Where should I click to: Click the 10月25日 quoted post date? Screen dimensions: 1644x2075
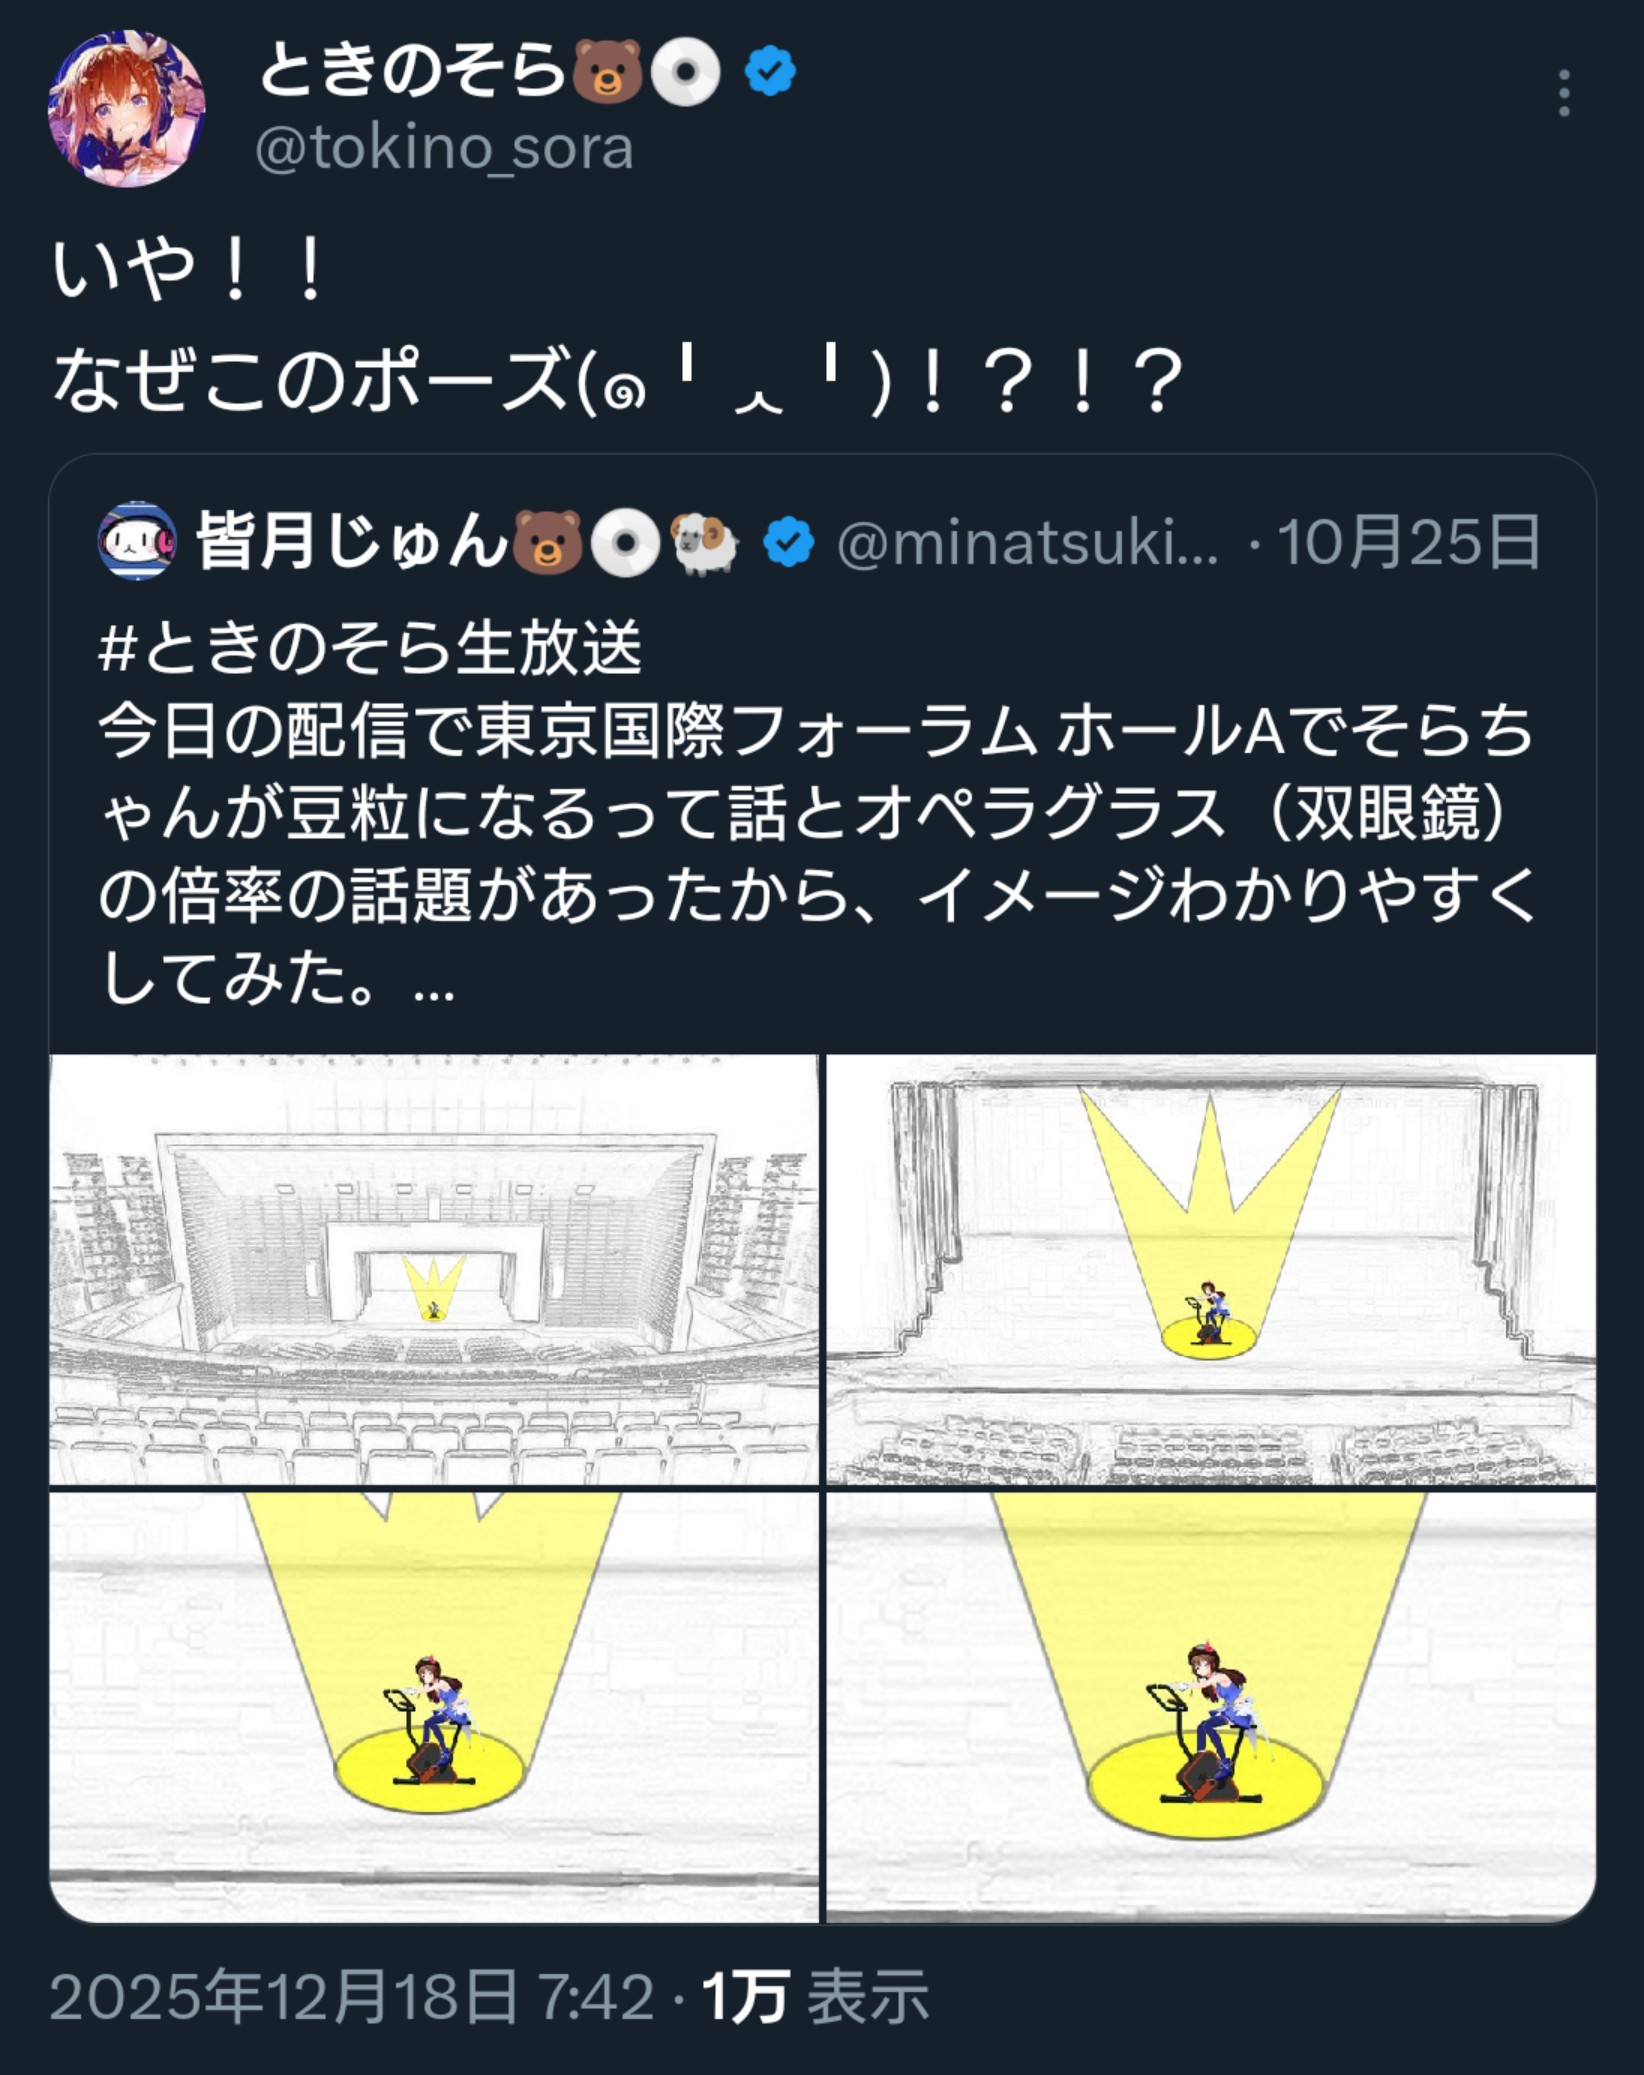tap(1409, 543)
